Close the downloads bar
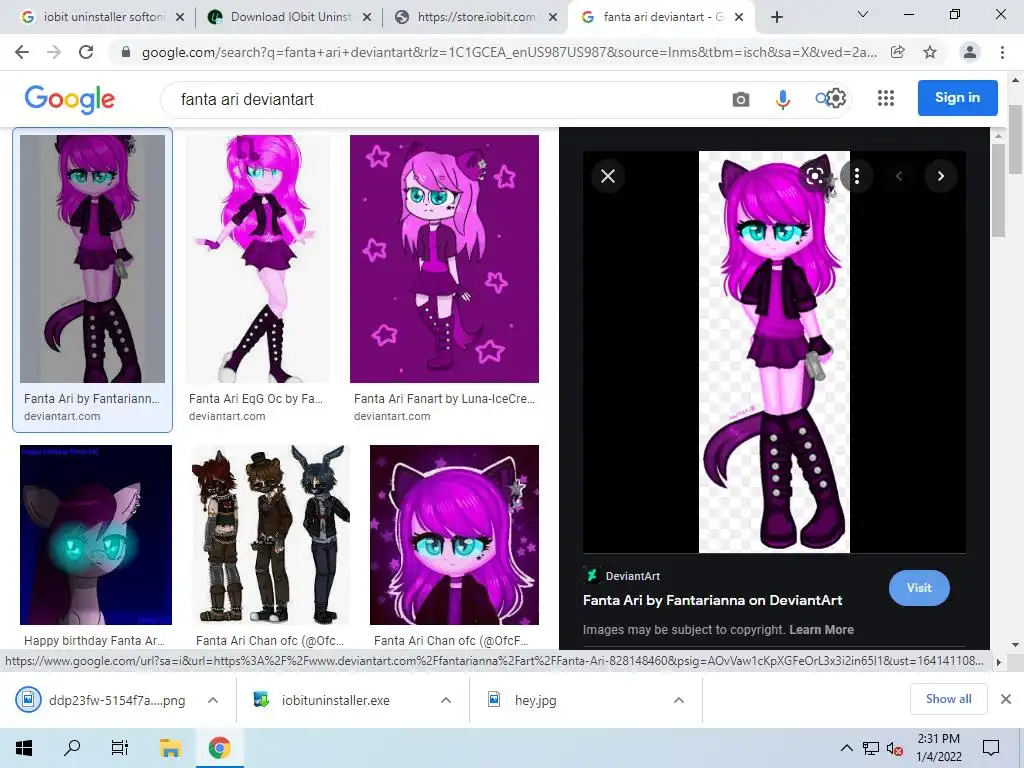The image size is (1024, 768). [x=1006, y=699]
